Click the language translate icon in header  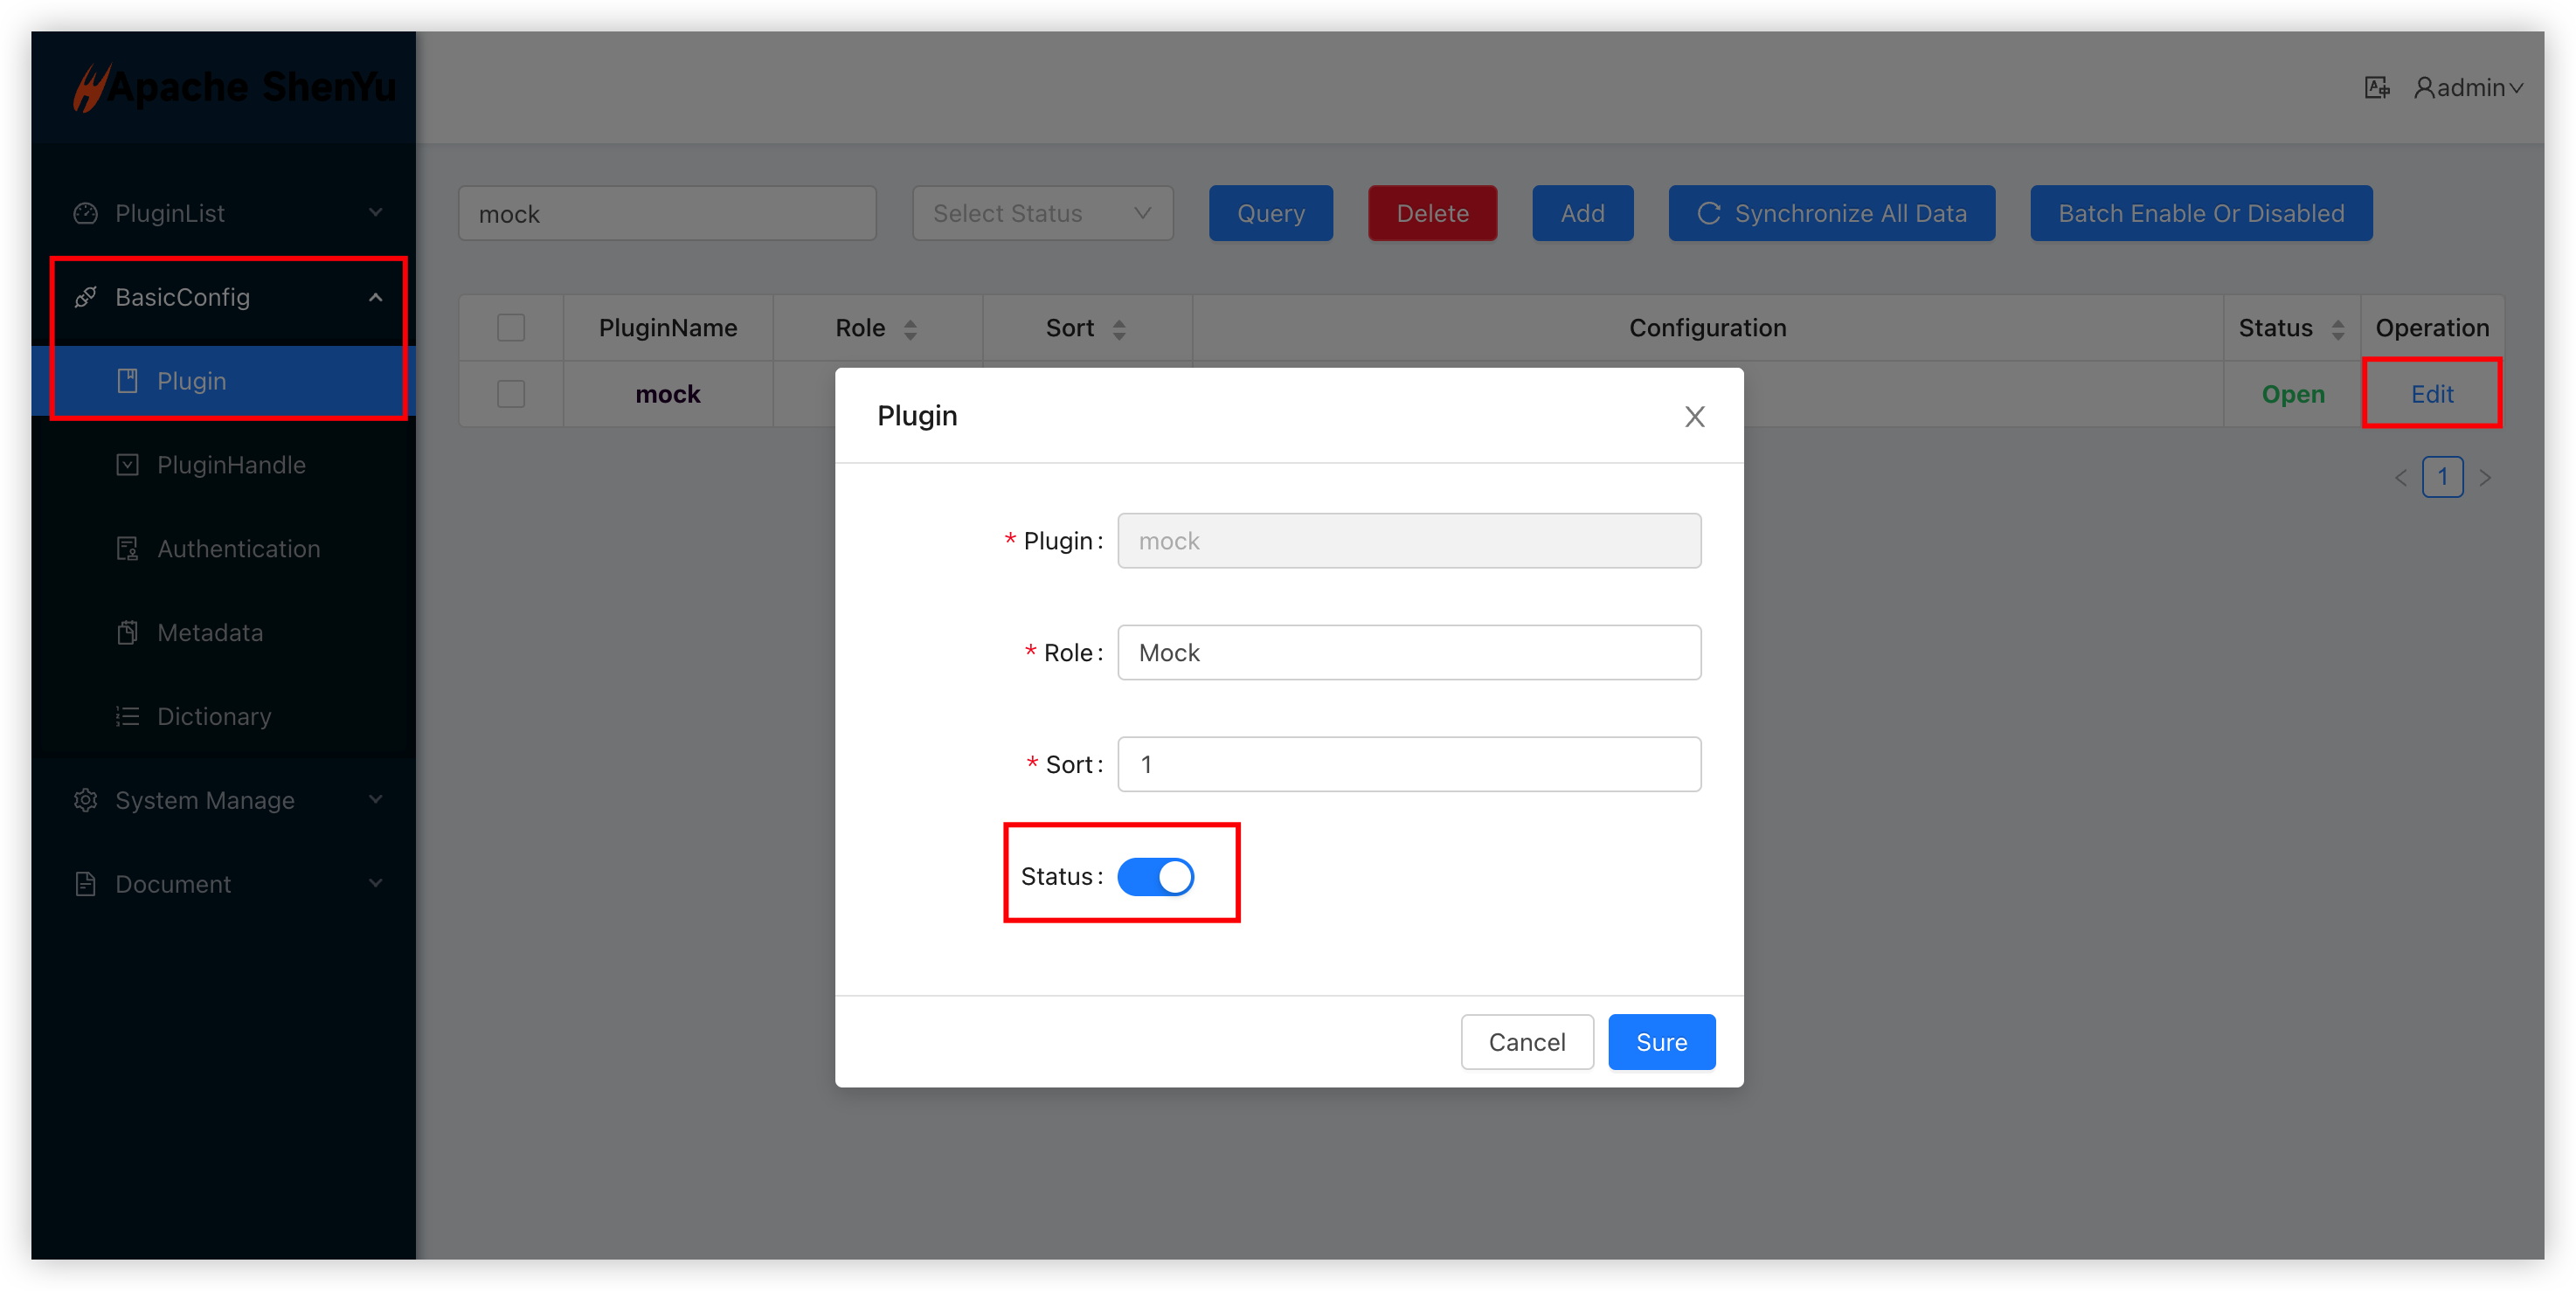(x=2376, y=88)
